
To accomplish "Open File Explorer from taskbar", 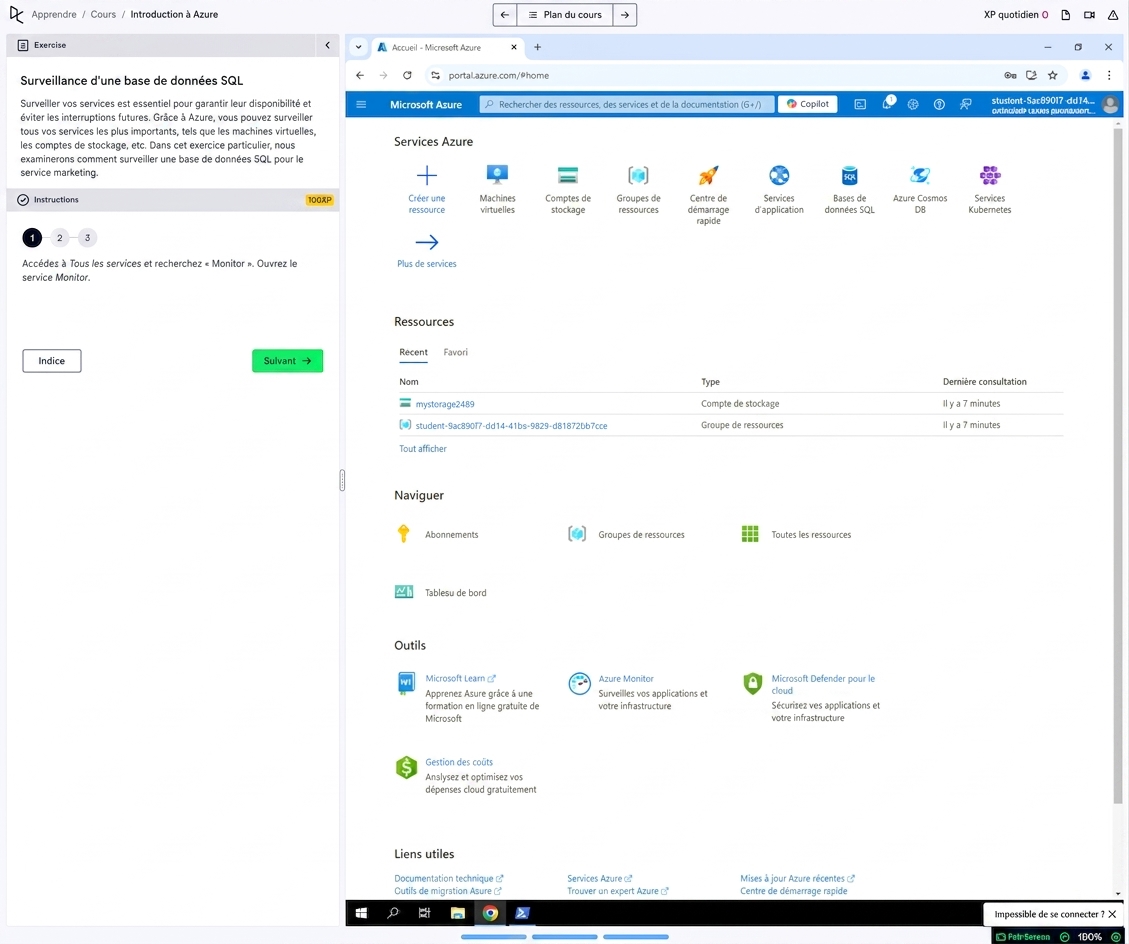I will (x=457, y=913).
